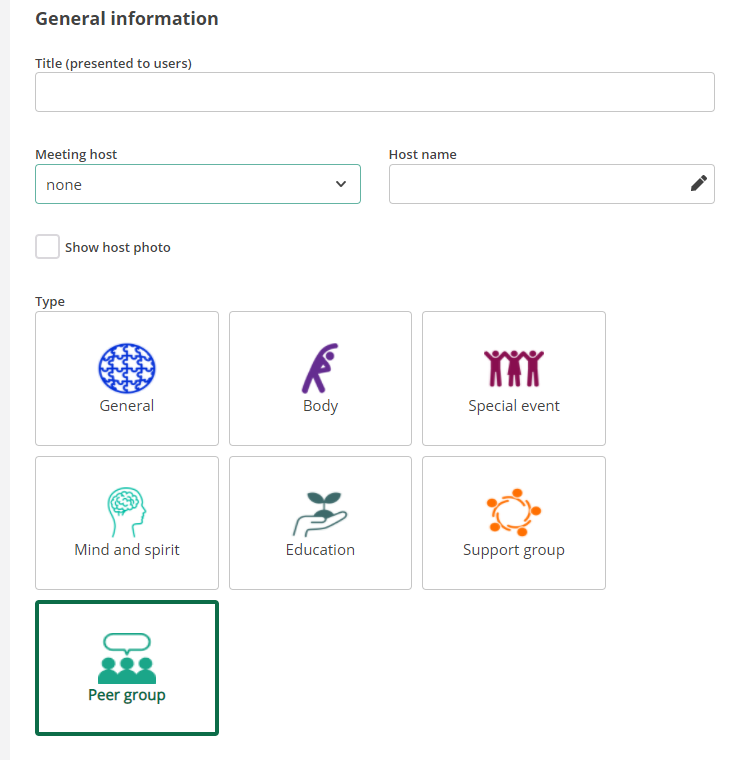The width and height of the screenshot is (733, 760).
Task: Click the Mind and spirit label text
Action: coord(127,550)
